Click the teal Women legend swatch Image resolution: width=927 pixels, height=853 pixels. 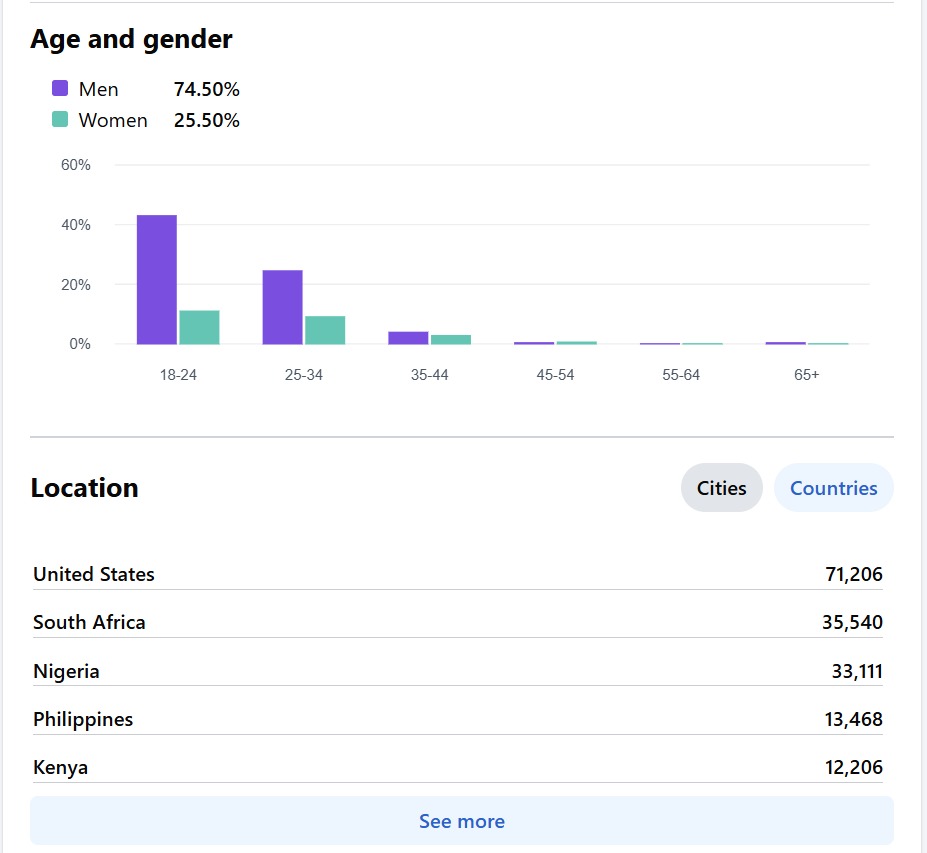pyautogui.click(x=60, y=120)
